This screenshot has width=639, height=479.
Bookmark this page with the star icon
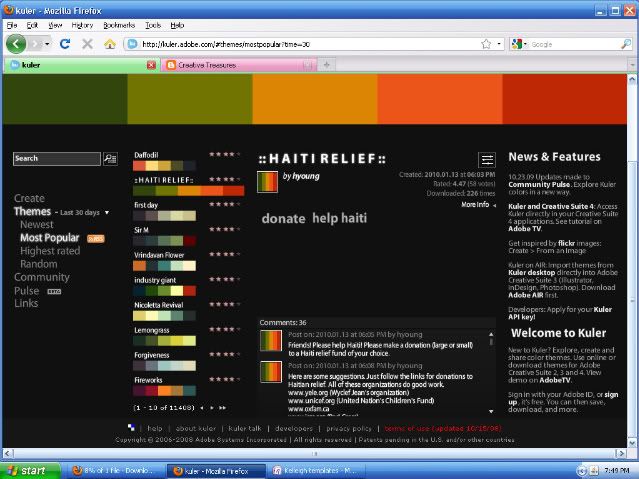(x=486, y=44)
